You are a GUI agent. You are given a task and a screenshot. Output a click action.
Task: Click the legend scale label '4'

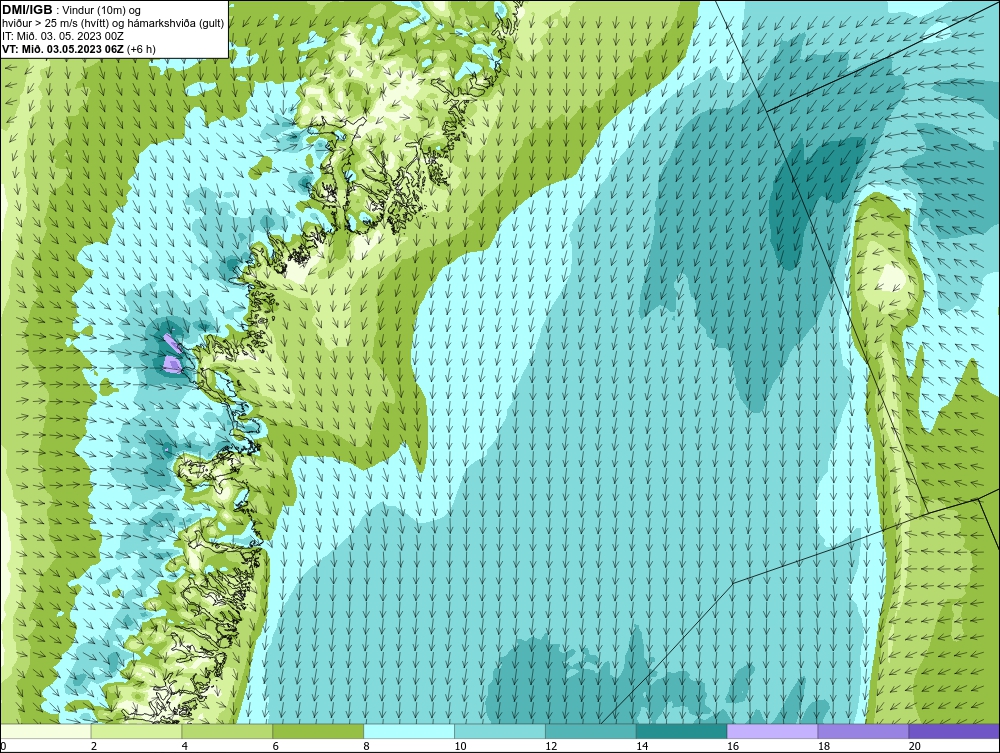click(x=184, y=746)
